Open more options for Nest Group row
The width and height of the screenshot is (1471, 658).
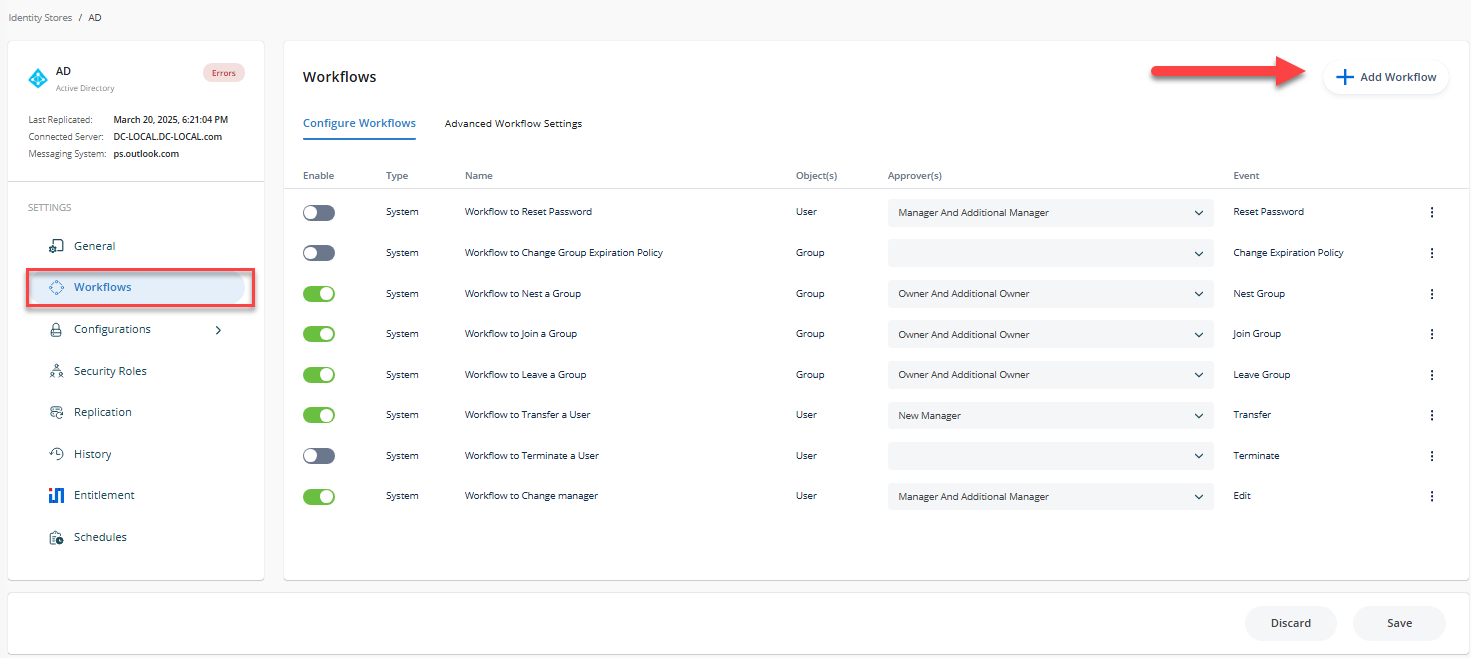point(1432,294)
